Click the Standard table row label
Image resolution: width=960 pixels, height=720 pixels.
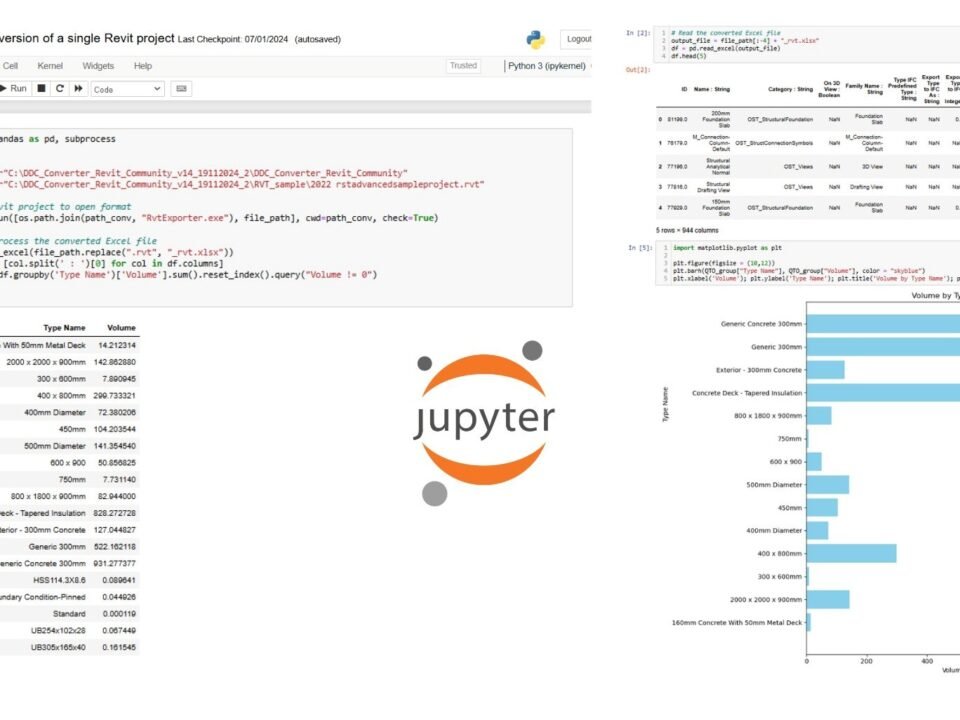(x=69, y=613)
